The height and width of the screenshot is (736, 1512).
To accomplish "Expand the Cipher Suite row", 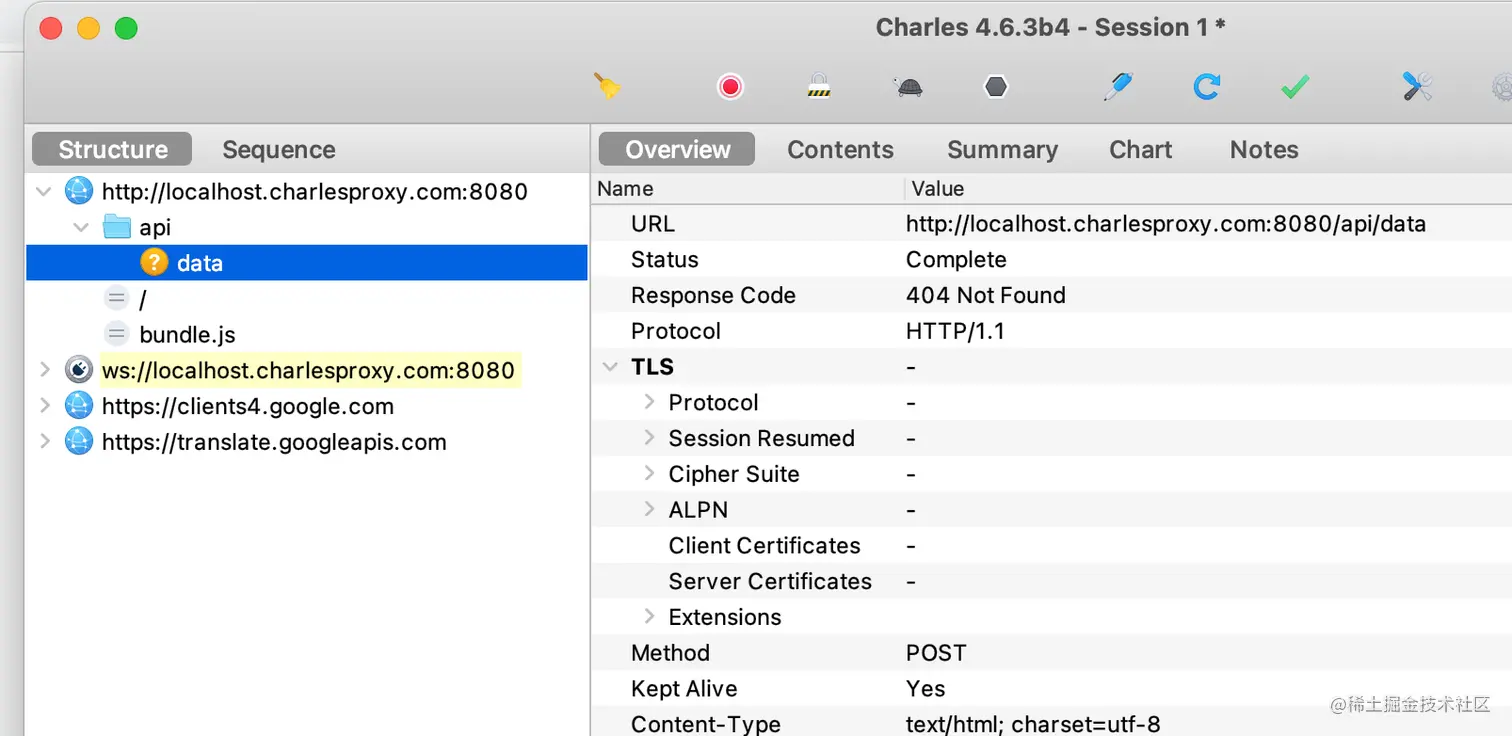I will (649, 474).
